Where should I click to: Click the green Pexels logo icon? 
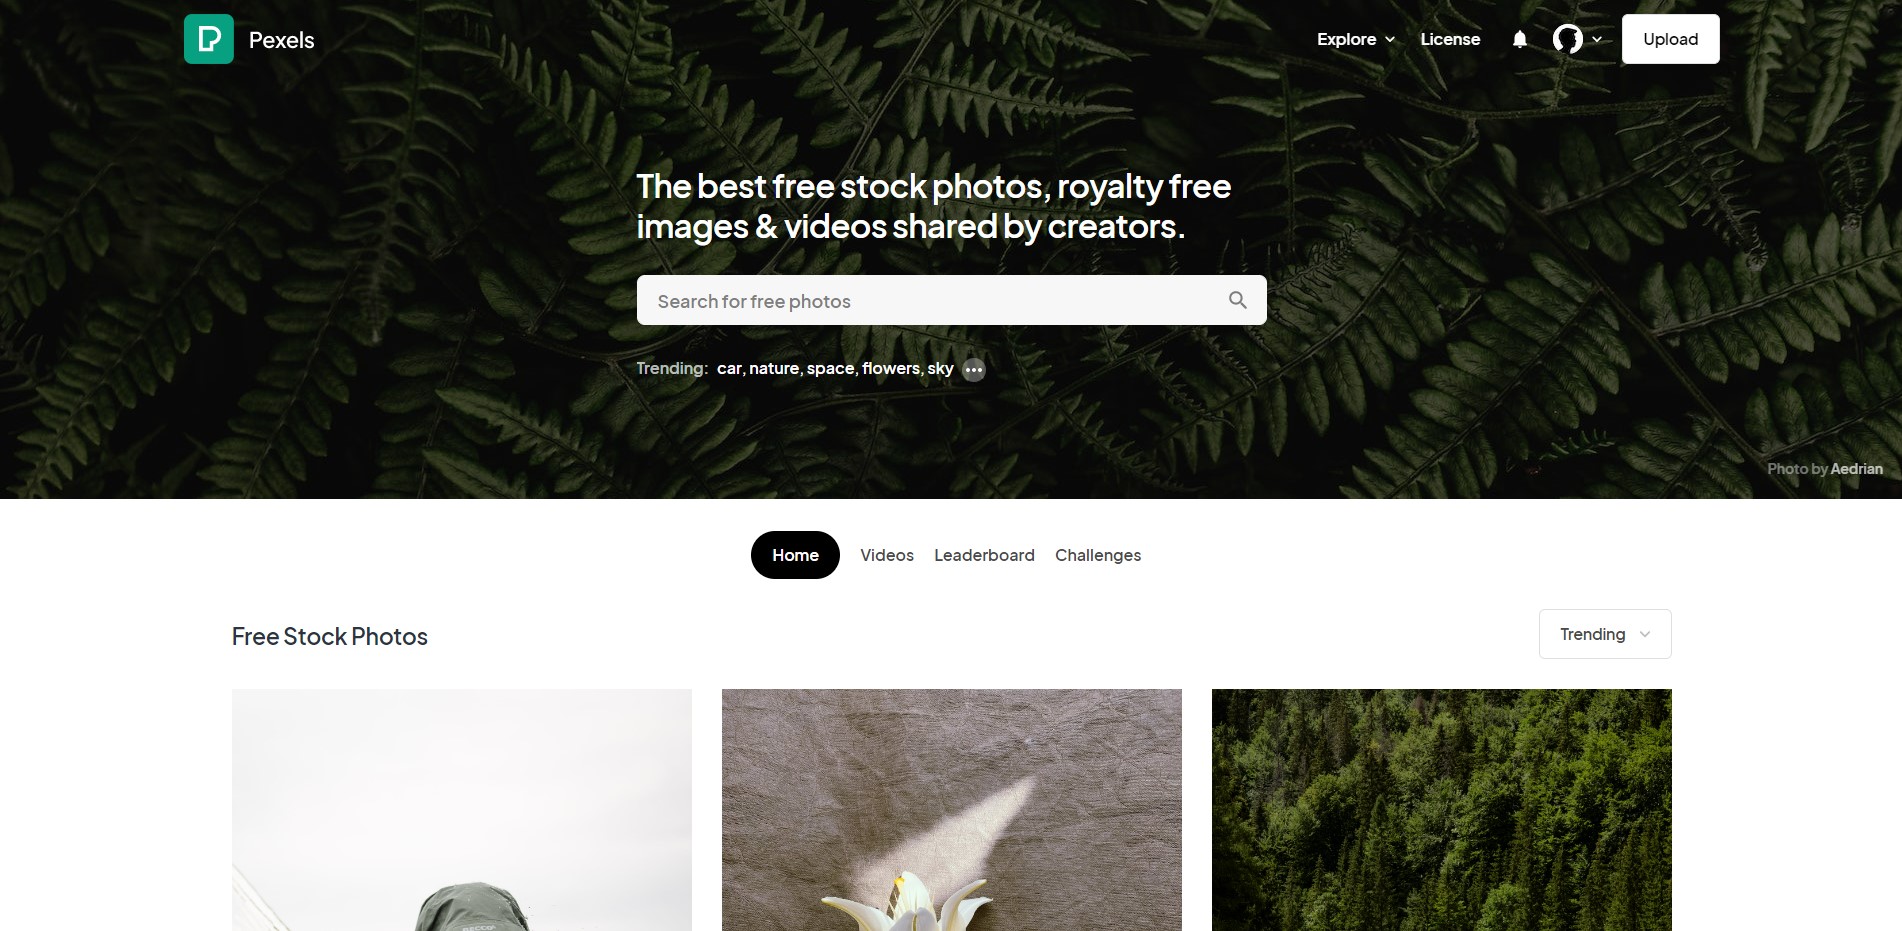(x=209, y=39)
